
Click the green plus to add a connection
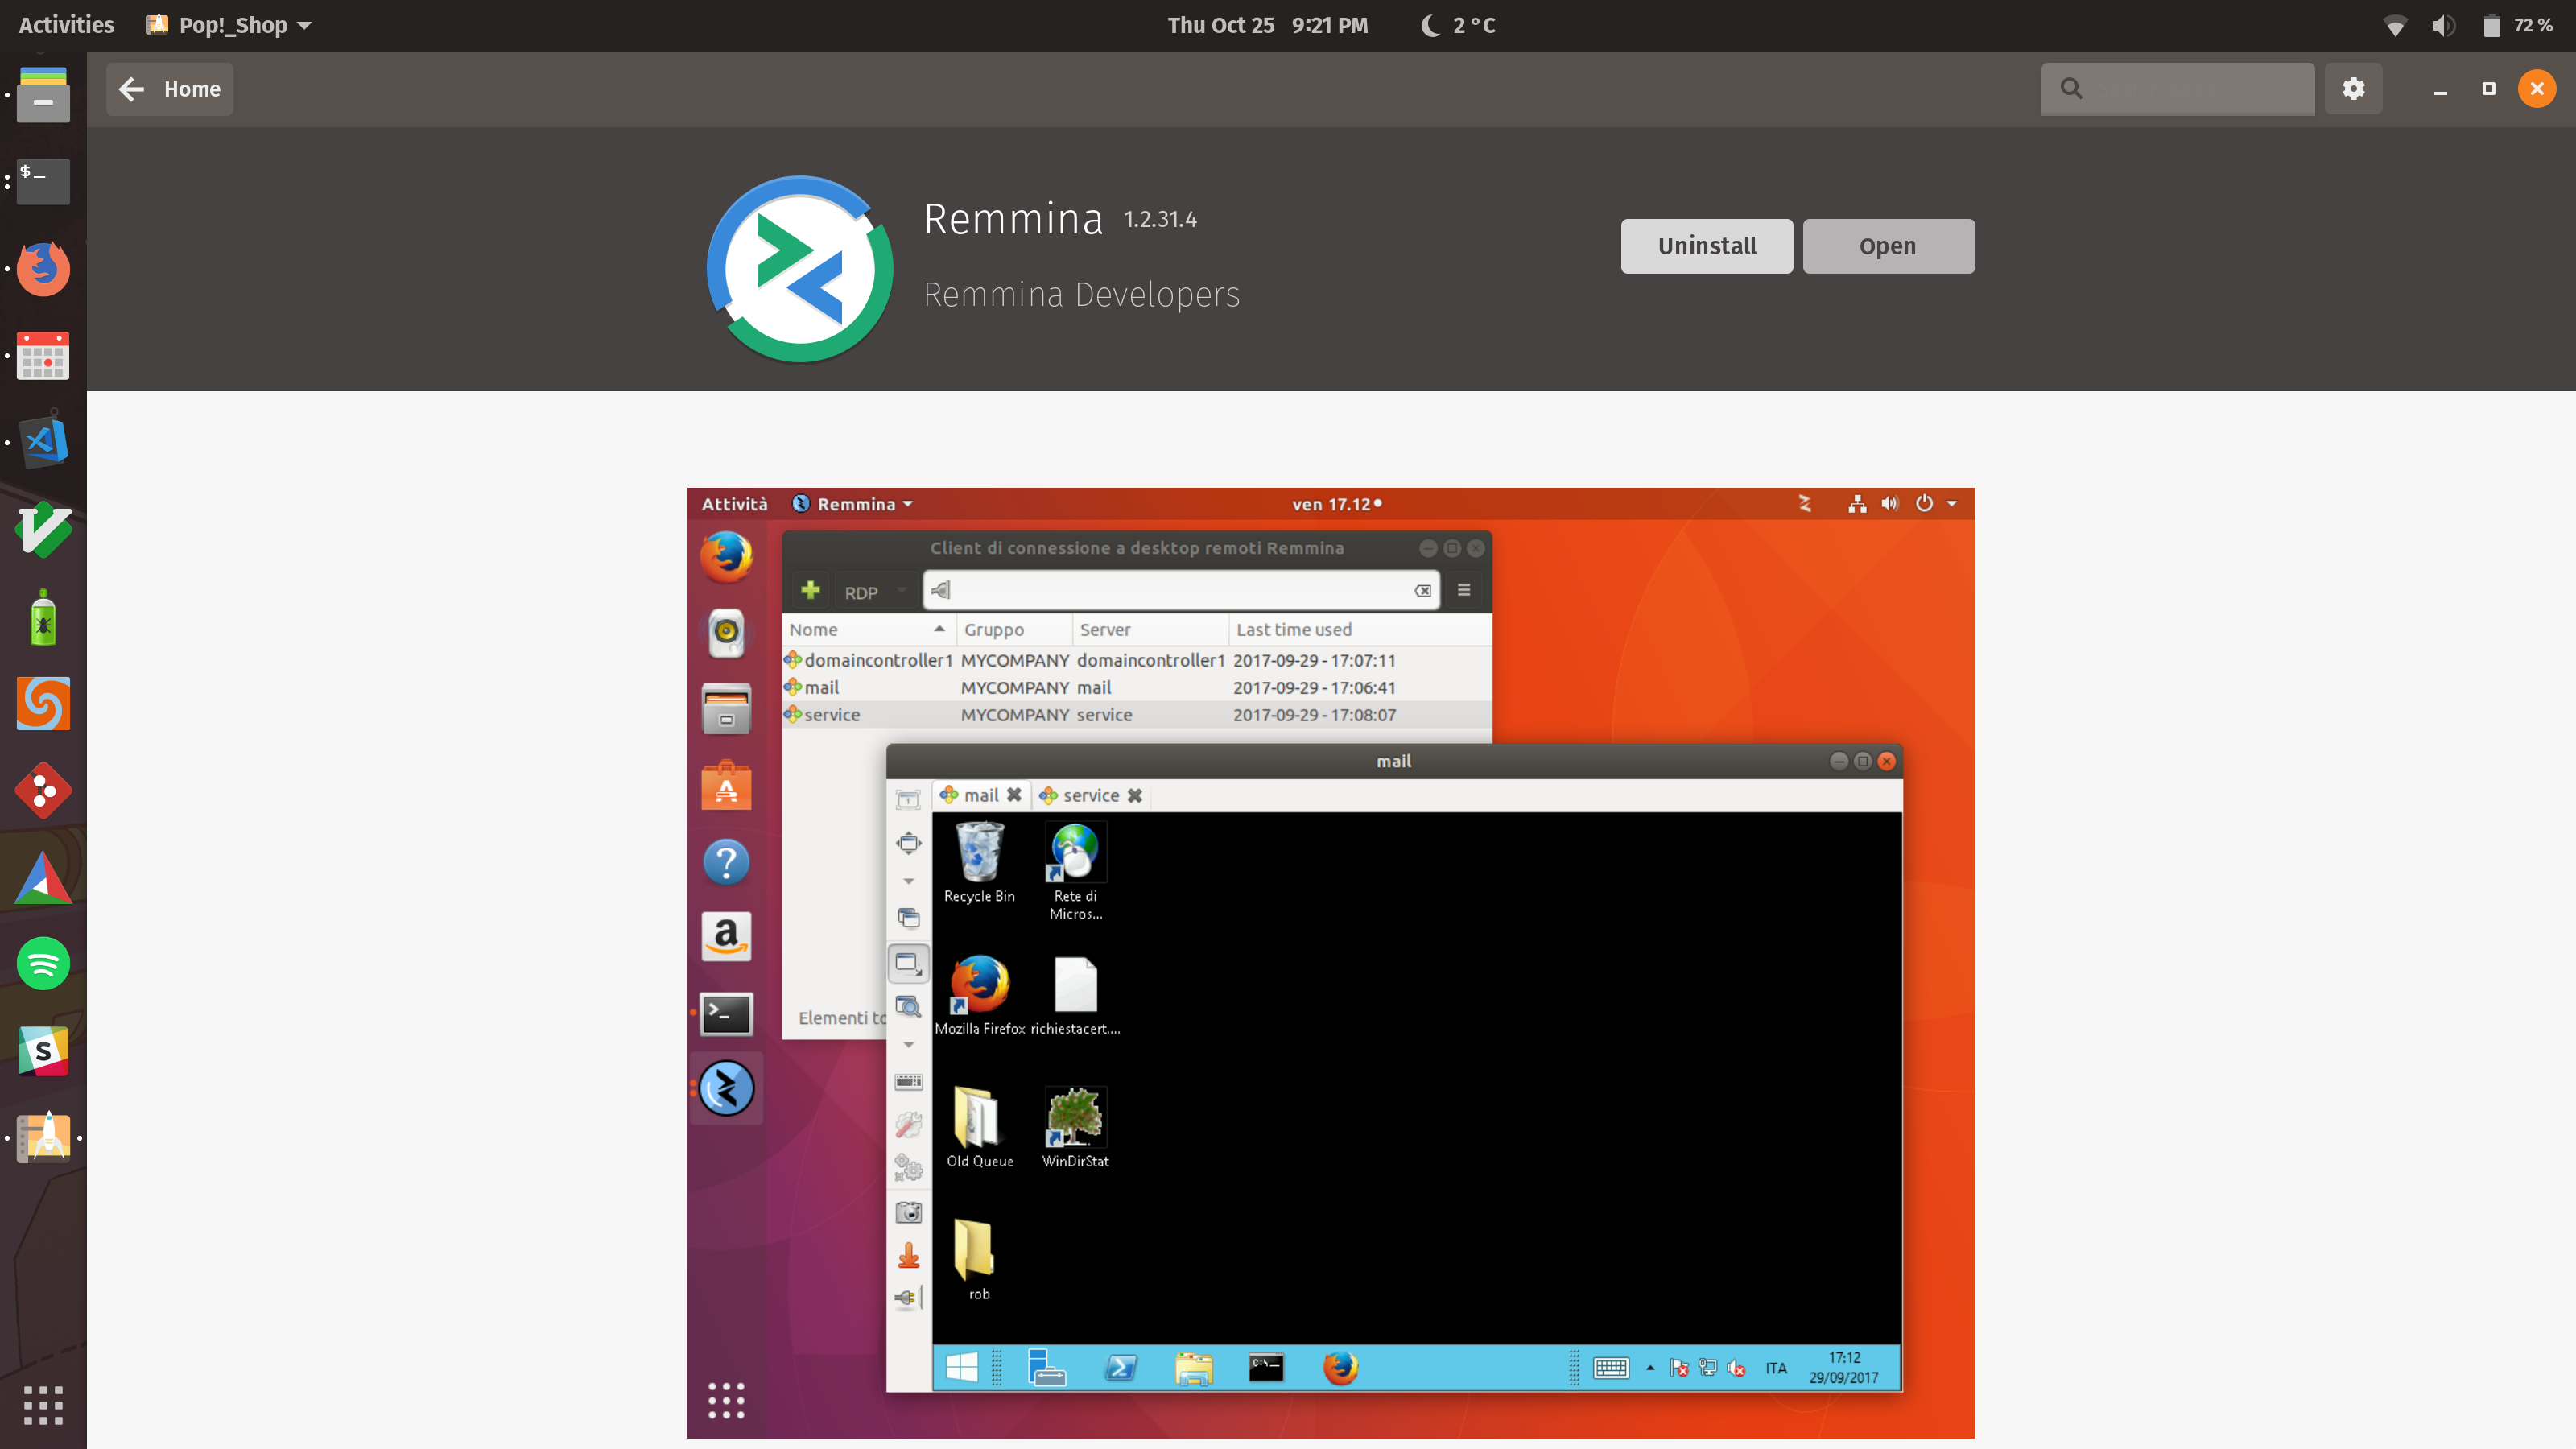(x=810, y=590)
